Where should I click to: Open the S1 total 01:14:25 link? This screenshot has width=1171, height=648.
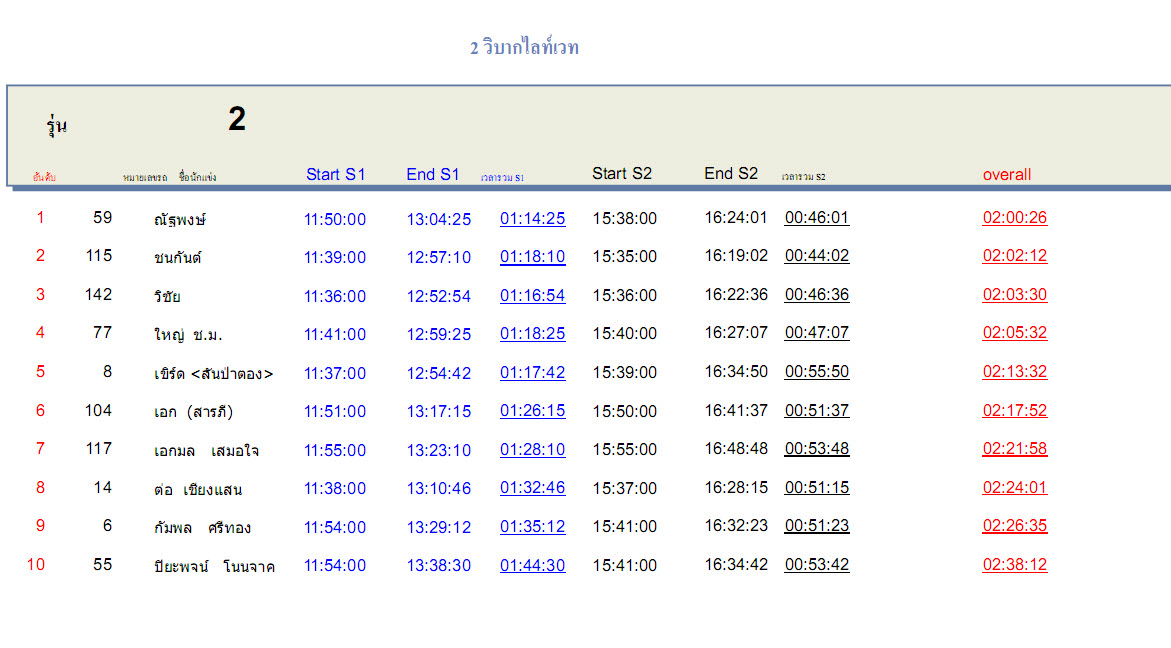tap(532, 219)
